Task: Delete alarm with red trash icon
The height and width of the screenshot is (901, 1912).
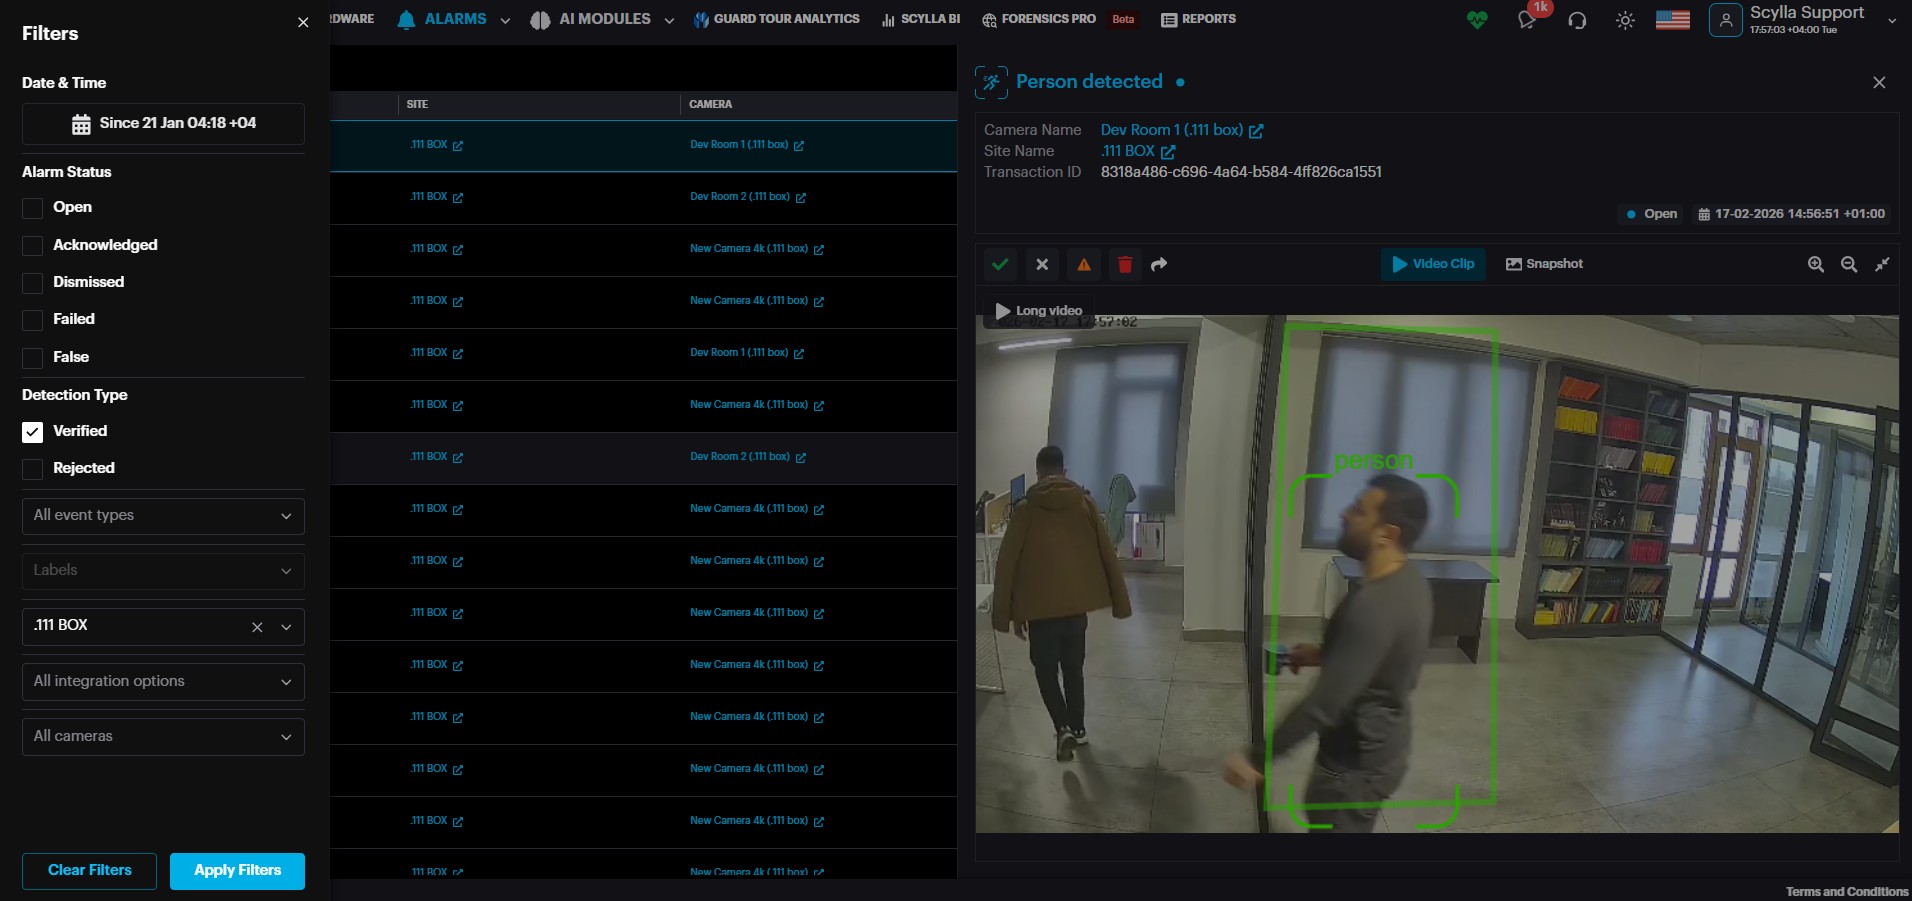Action: [x=1125, y=265]
